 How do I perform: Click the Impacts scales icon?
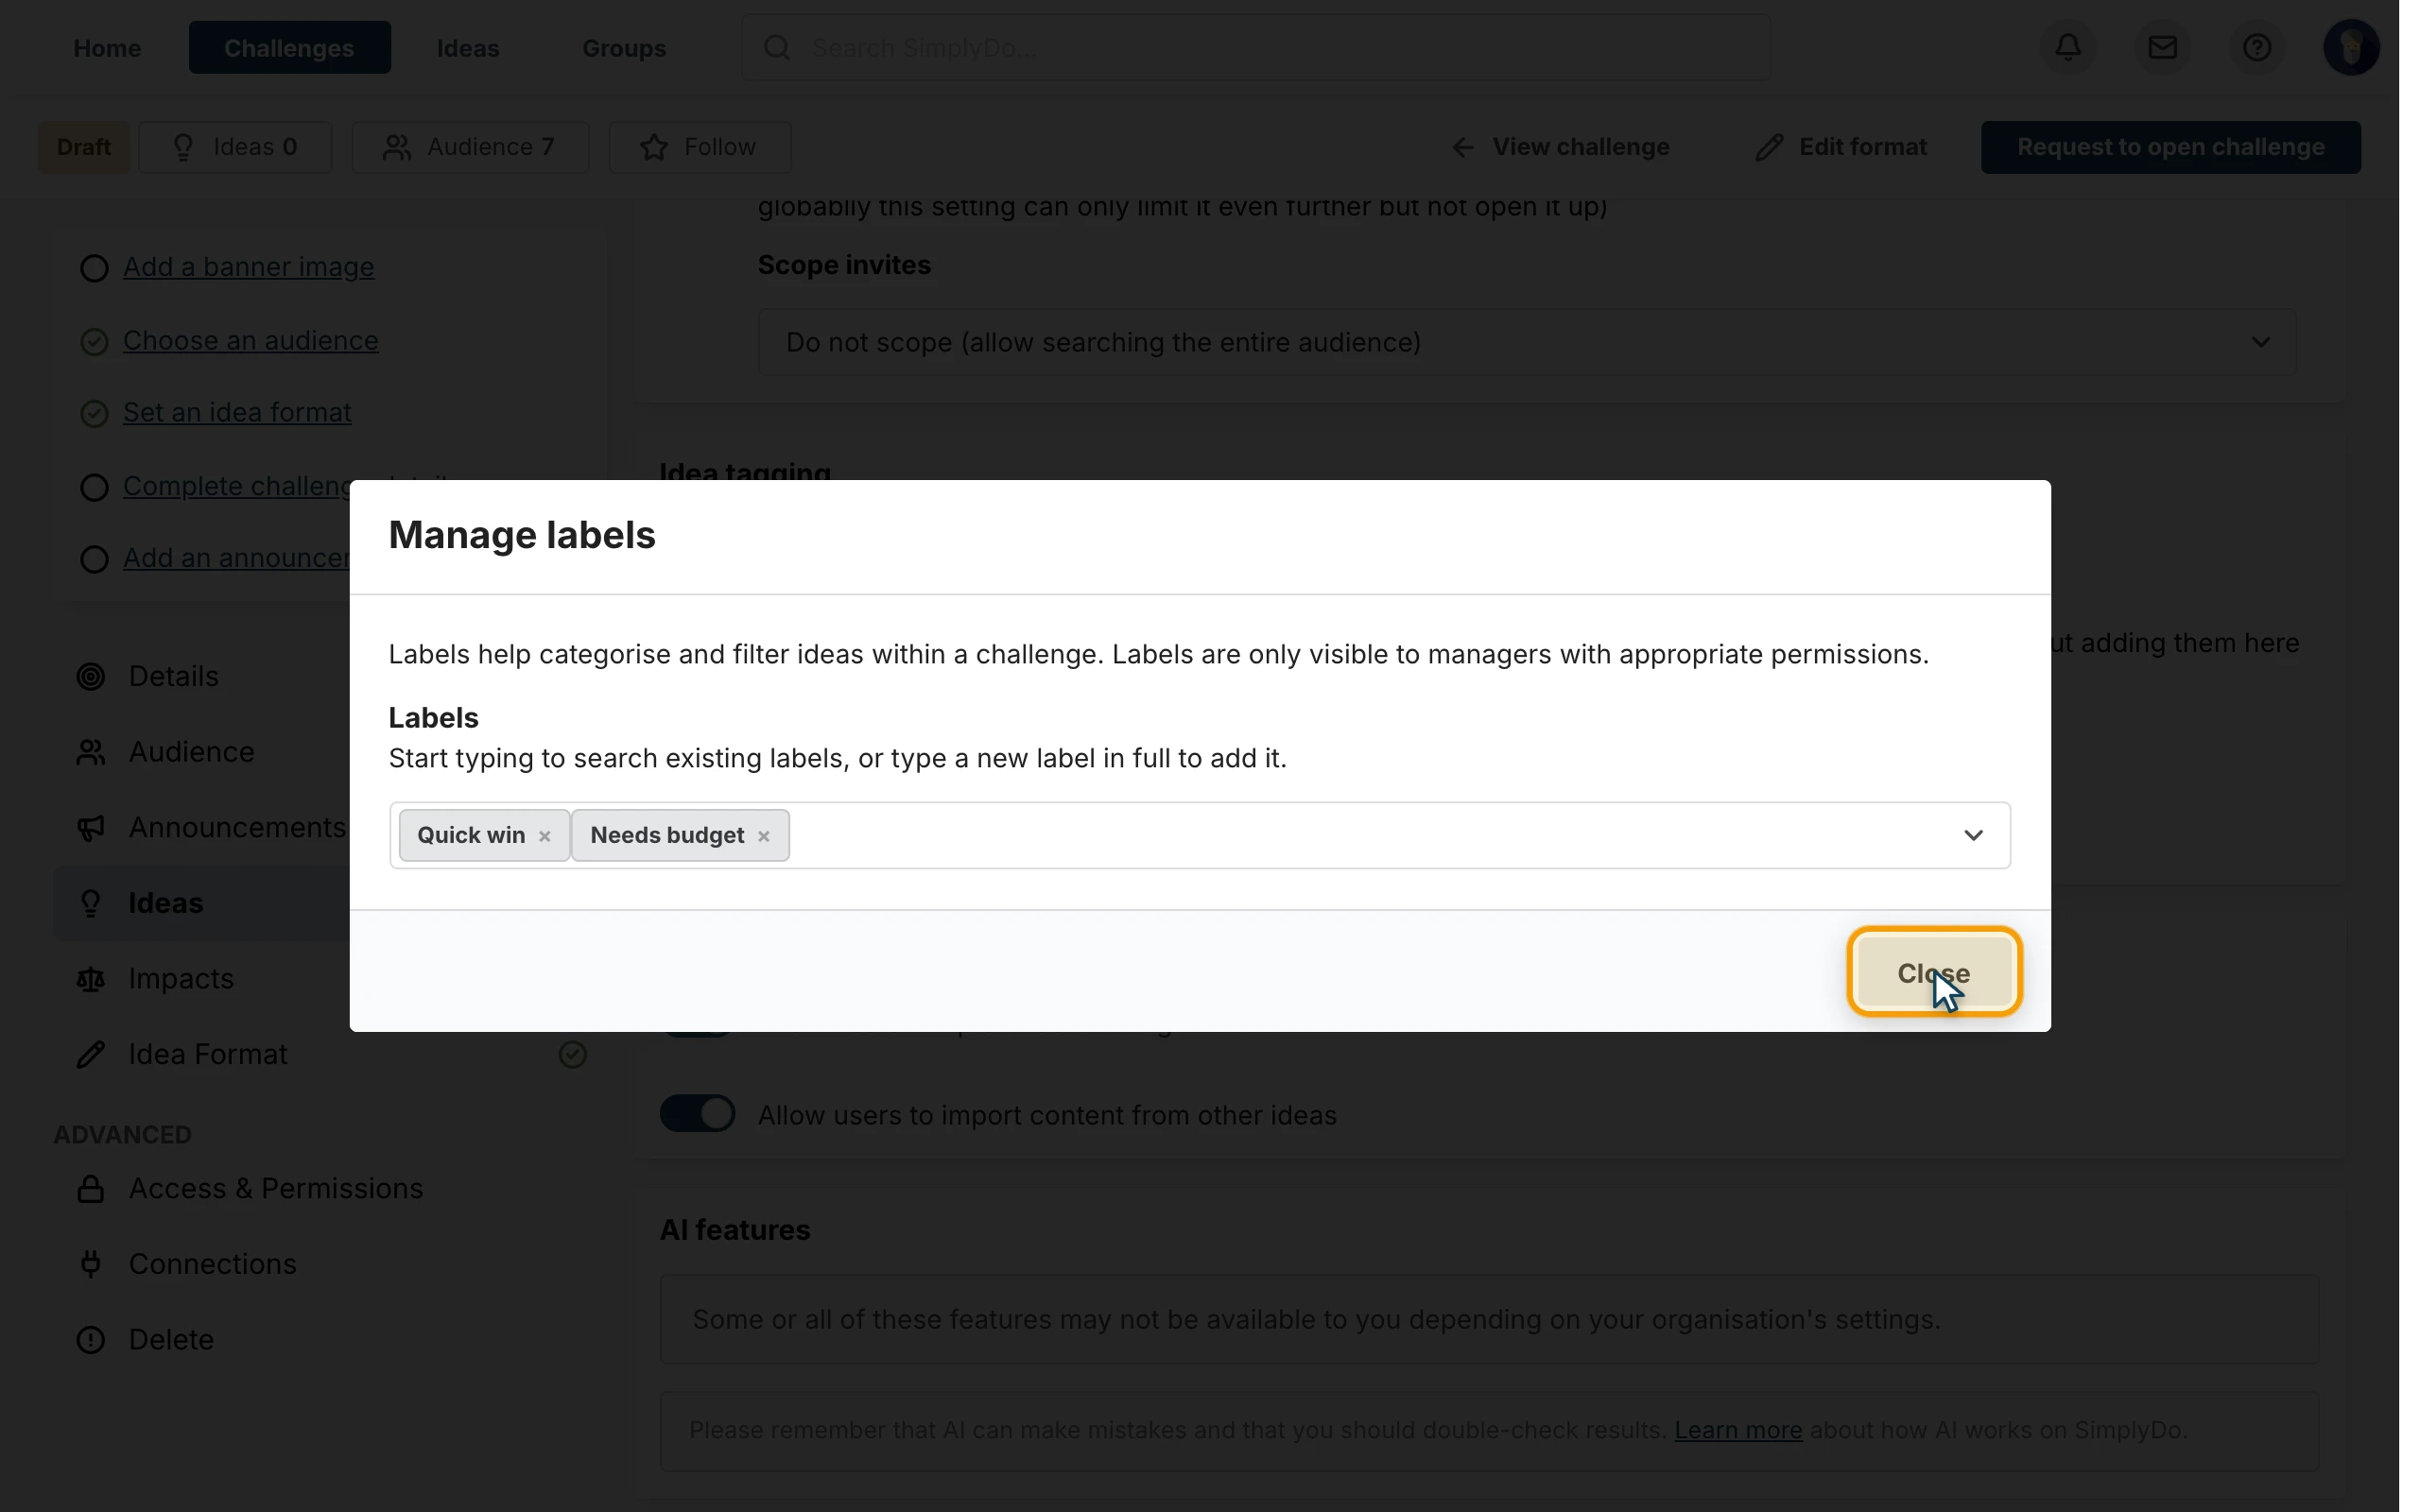[91, 979]
